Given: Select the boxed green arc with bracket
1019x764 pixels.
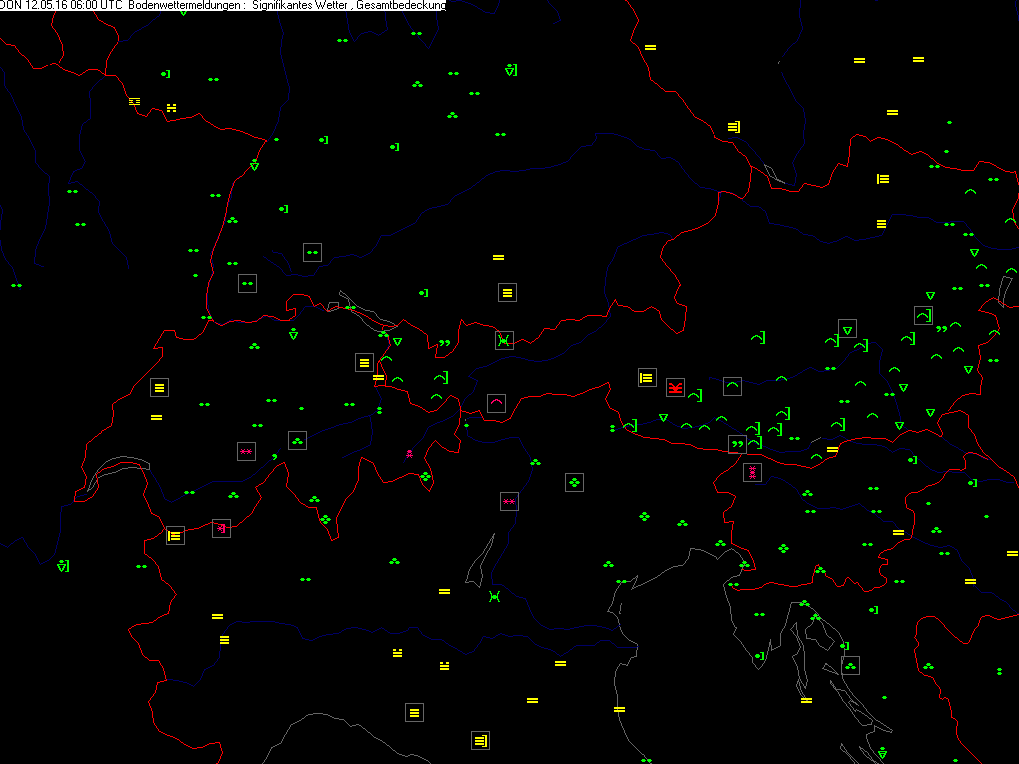Looking at the screenshot, I should (x=923, y=316).
